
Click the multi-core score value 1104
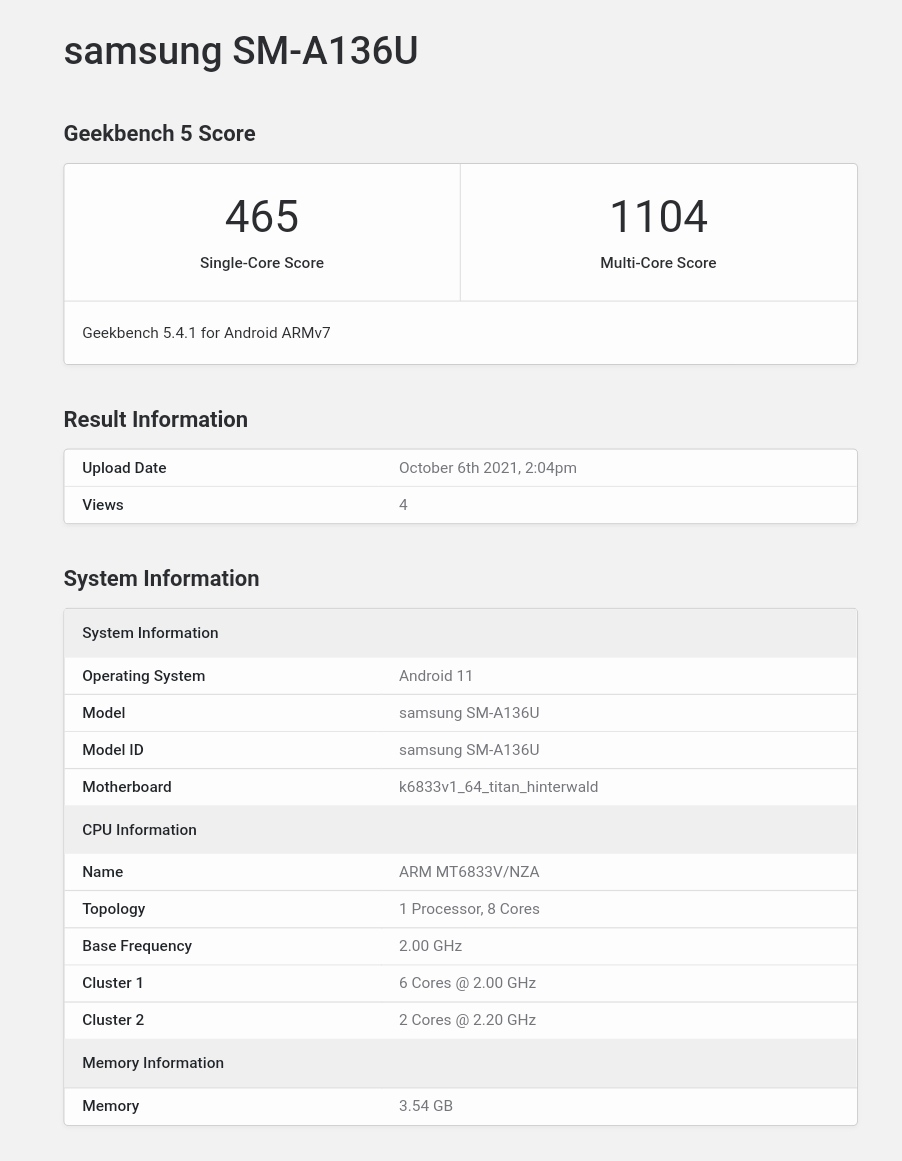(658, 217)
